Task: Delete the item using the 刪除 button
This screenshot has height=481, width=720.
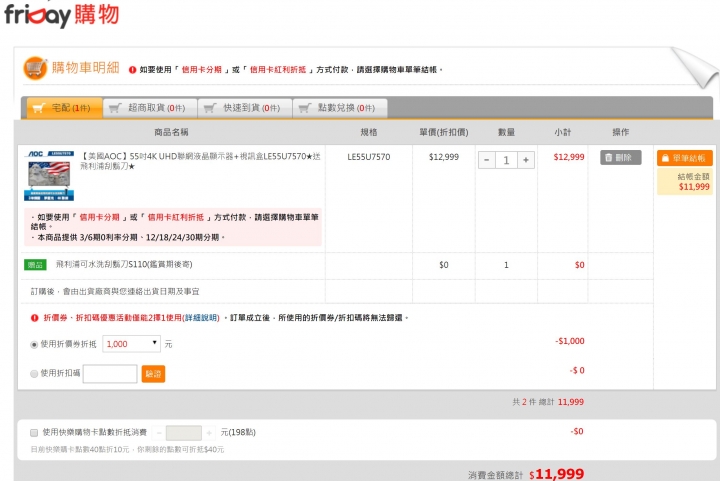Action: (620, 157)
